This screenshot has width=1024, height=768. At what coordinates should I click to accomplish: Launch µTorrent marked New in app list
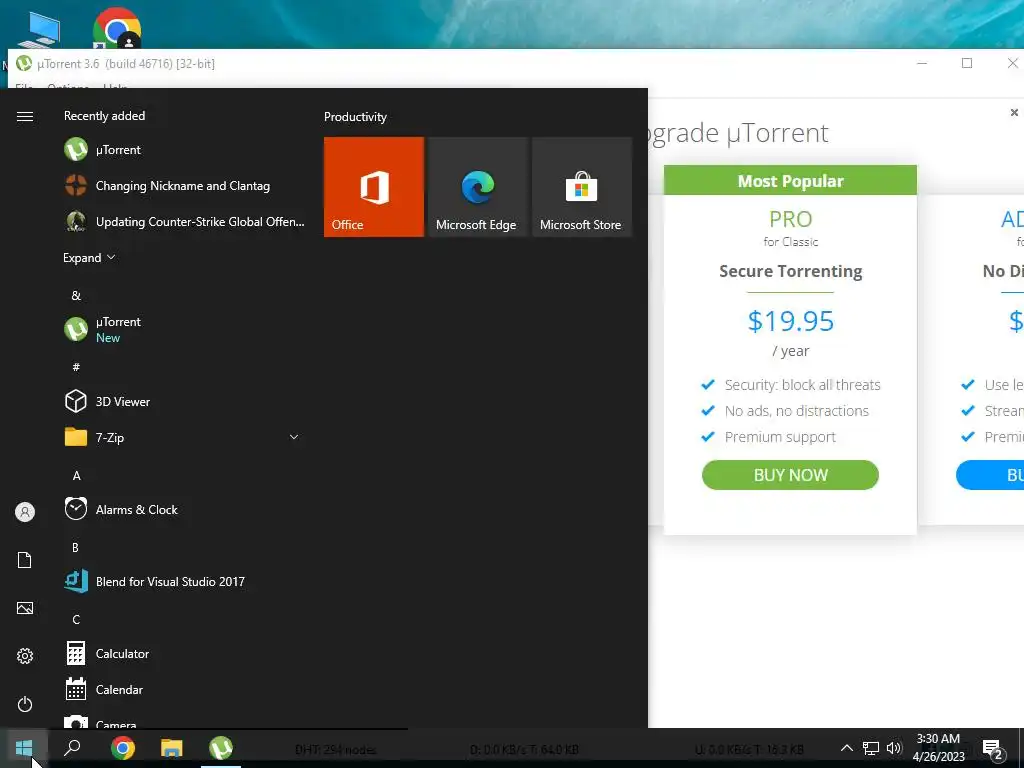point(183,329)
